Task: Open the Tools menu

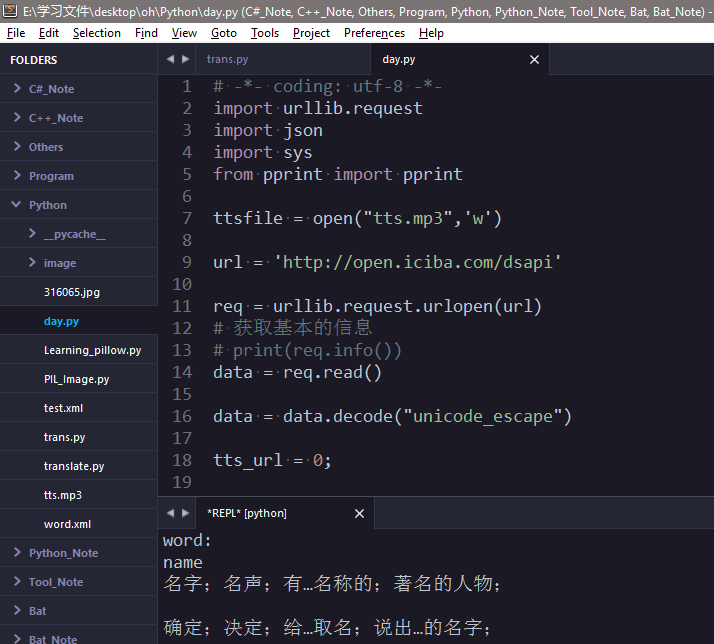Action: 265,33
